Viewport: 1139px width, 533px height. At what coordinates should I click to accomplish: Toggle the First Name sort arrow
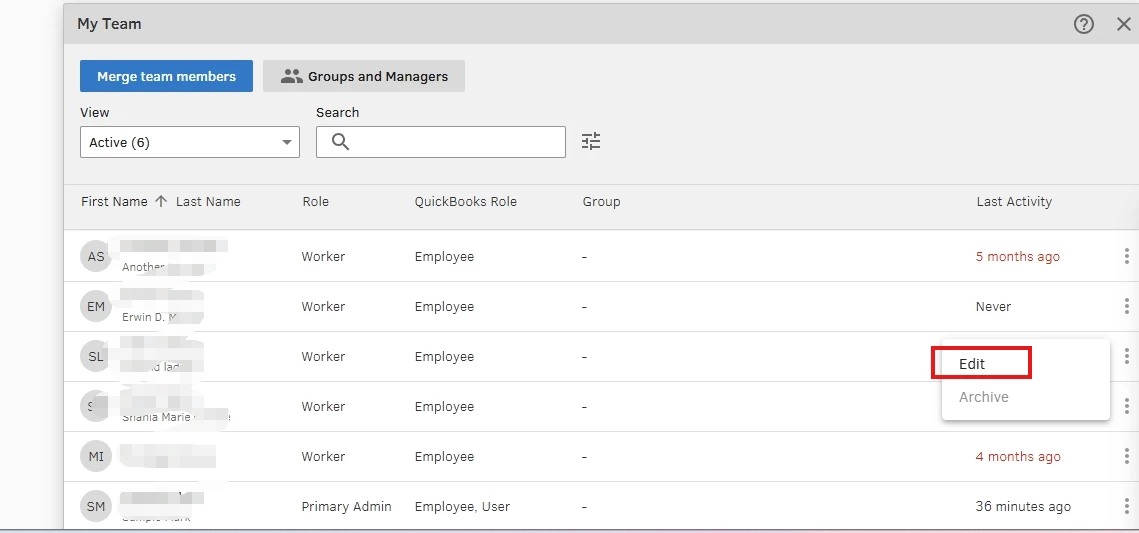[x=161, y=202]
